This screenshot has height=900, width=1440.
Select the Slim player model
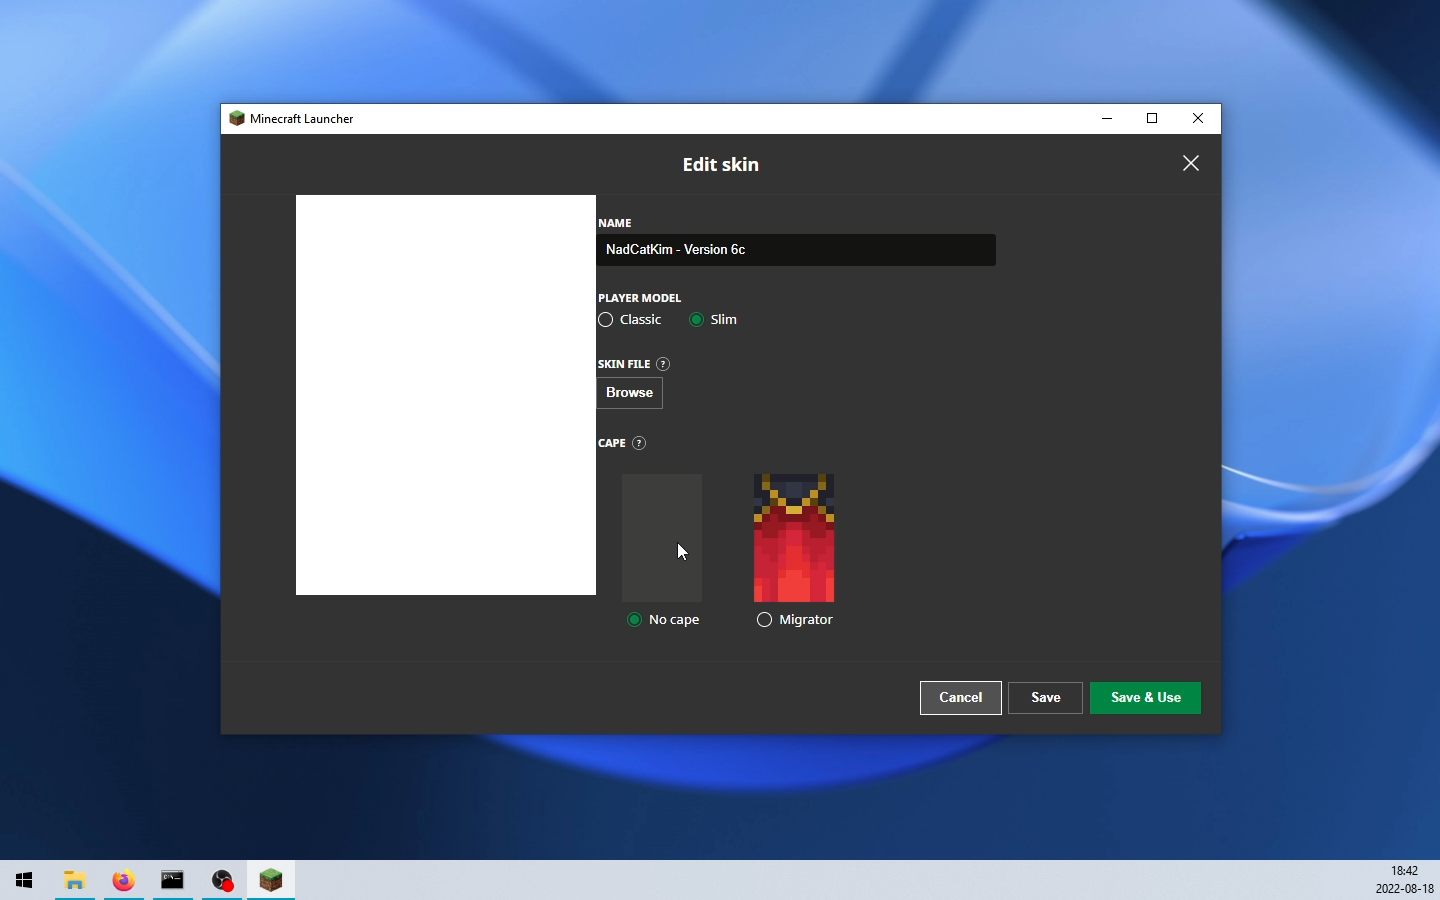coord(714,320)
